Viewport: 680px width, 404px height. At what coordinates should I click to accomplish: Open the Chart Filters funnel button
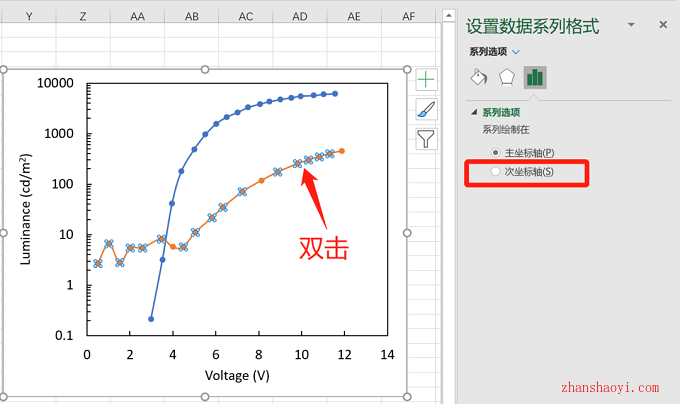click(426, 139)
